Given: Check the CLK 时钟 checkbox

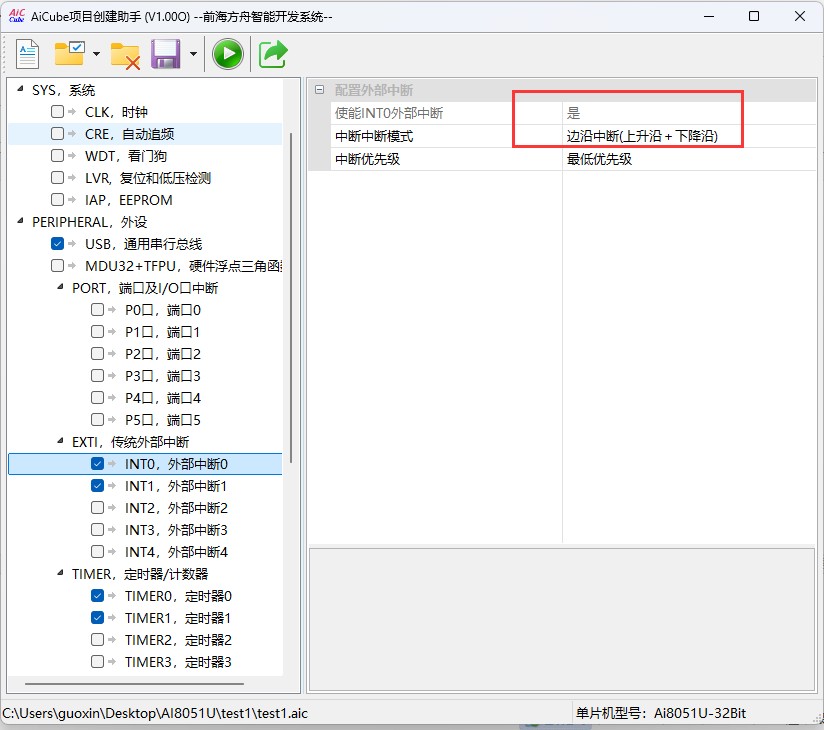Looking at the screenshot, I should [57, 111].
